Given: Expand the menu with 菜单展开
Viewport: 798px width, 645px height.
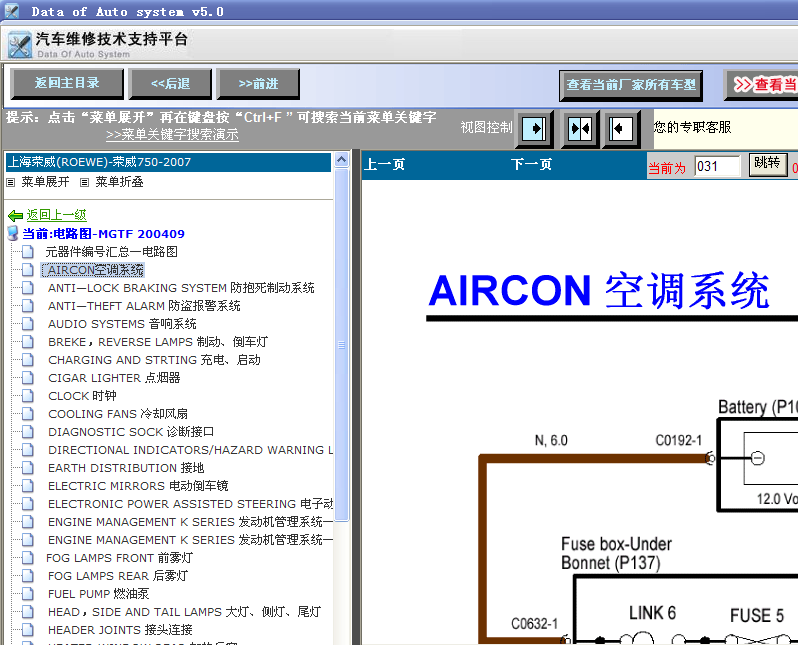Looking at the screenshot, I should tap(45, 182).
